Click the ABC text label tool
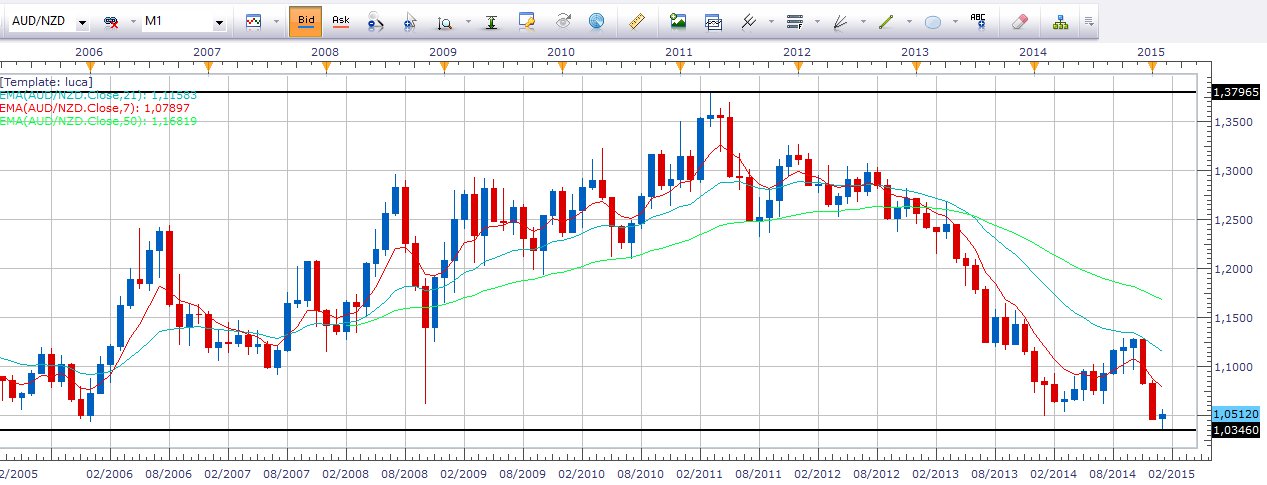This screenshot has height=485, width=1267. tap(977, 21)
